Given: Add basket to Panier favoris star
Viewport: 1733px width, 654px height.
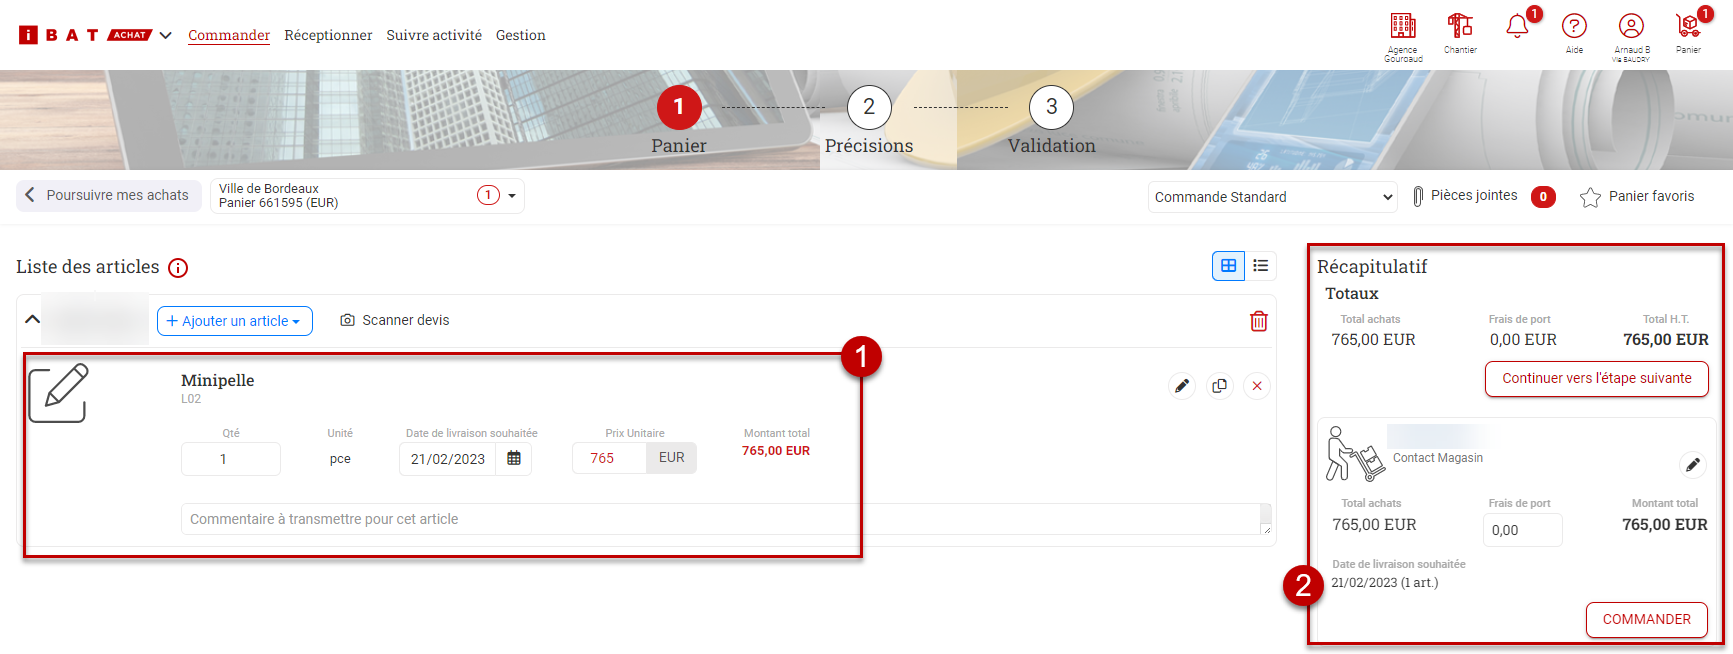Looking at the screenshot, I should point(1590,197).
